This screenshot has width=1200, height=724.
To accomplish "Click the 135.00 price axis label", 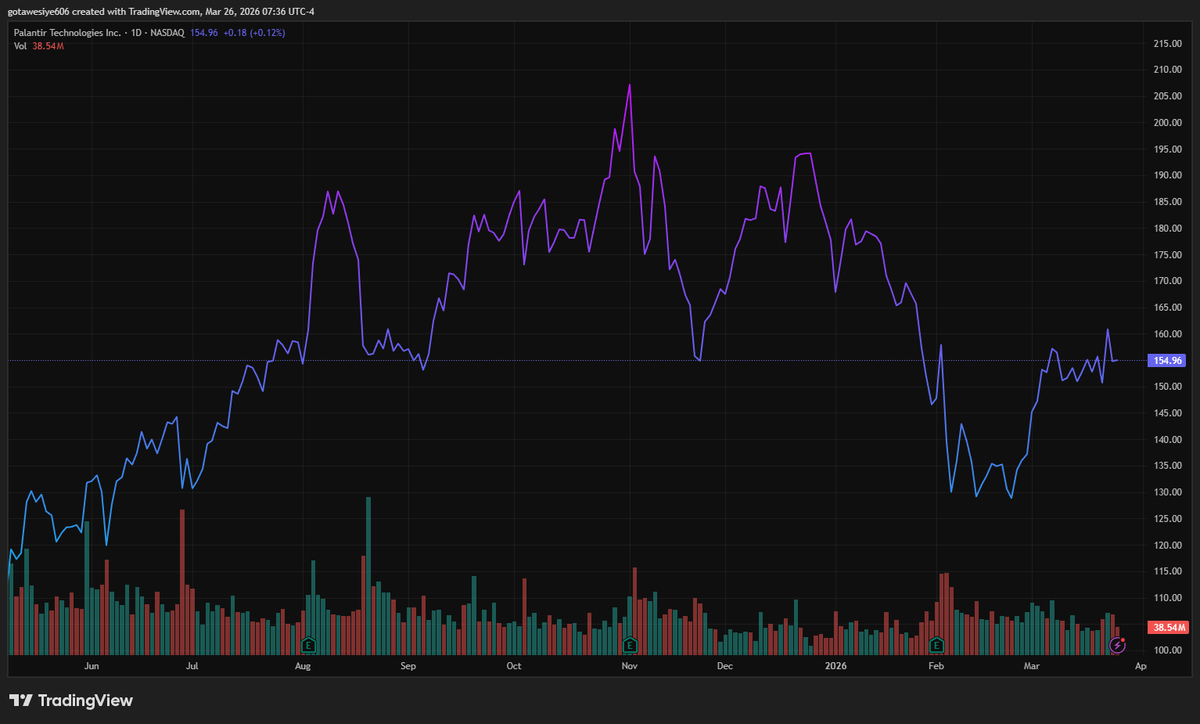I will coord(1168,466).
